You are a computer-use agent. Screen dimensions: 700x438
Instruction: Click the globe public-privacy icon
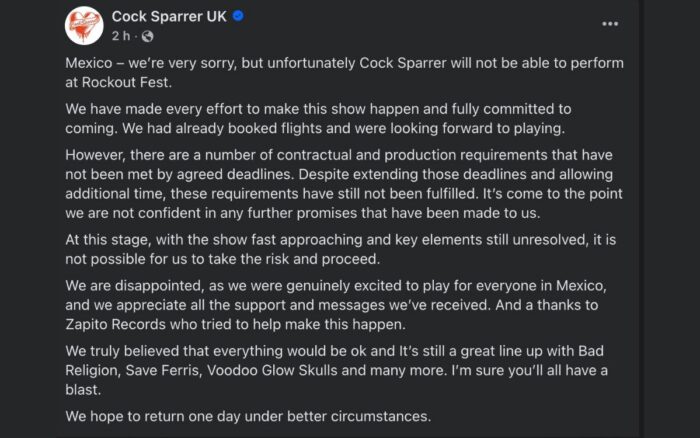[x=148, y=36]
